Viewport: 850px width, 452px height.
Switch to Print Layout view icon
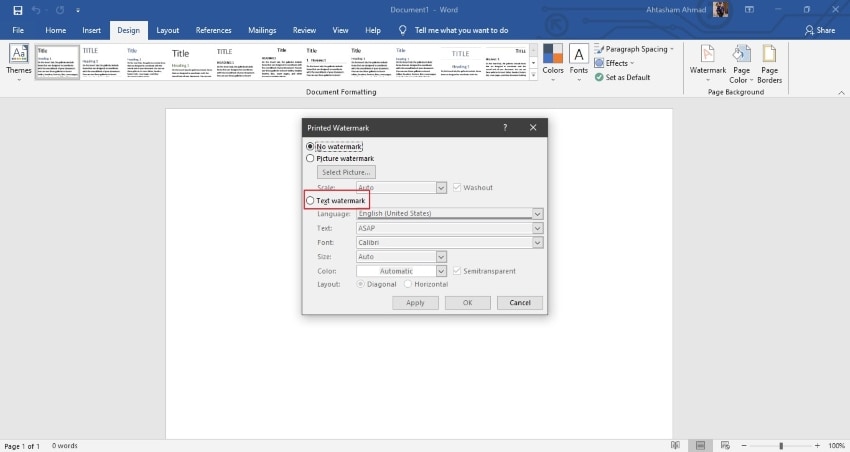tap(700, 445)
